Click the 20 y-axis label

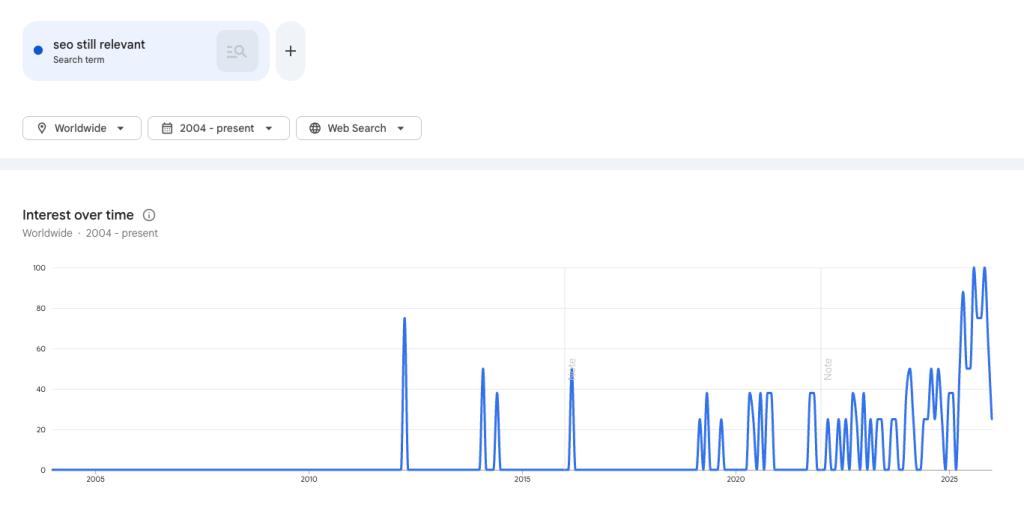pos(42,429)
